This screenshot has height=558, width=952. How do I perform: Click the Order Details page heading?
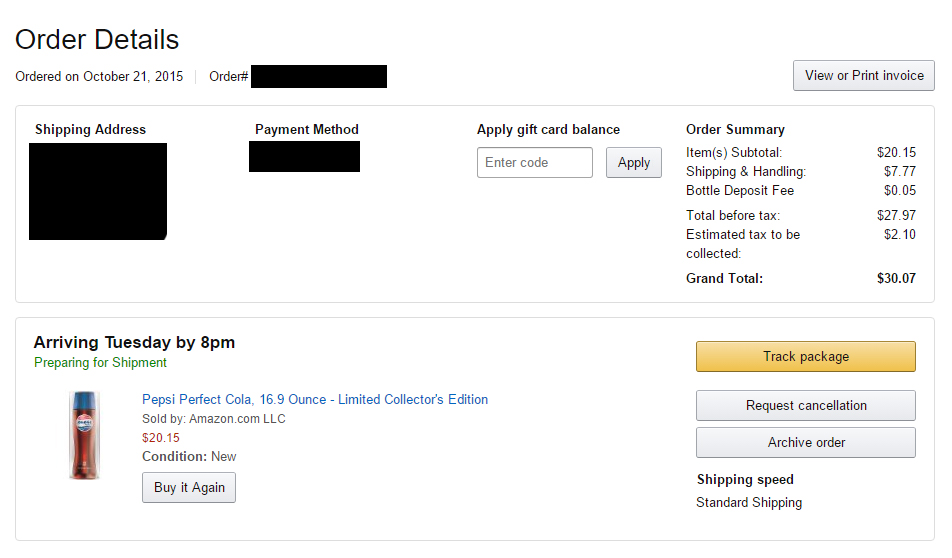point(97,40)
